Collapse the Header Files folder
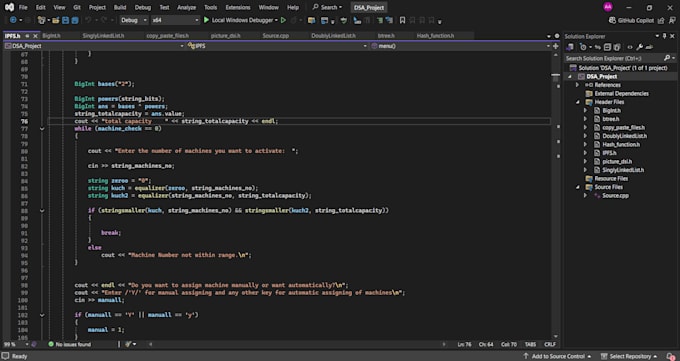This screenshot has width=680, height=361. click(578, 102)
